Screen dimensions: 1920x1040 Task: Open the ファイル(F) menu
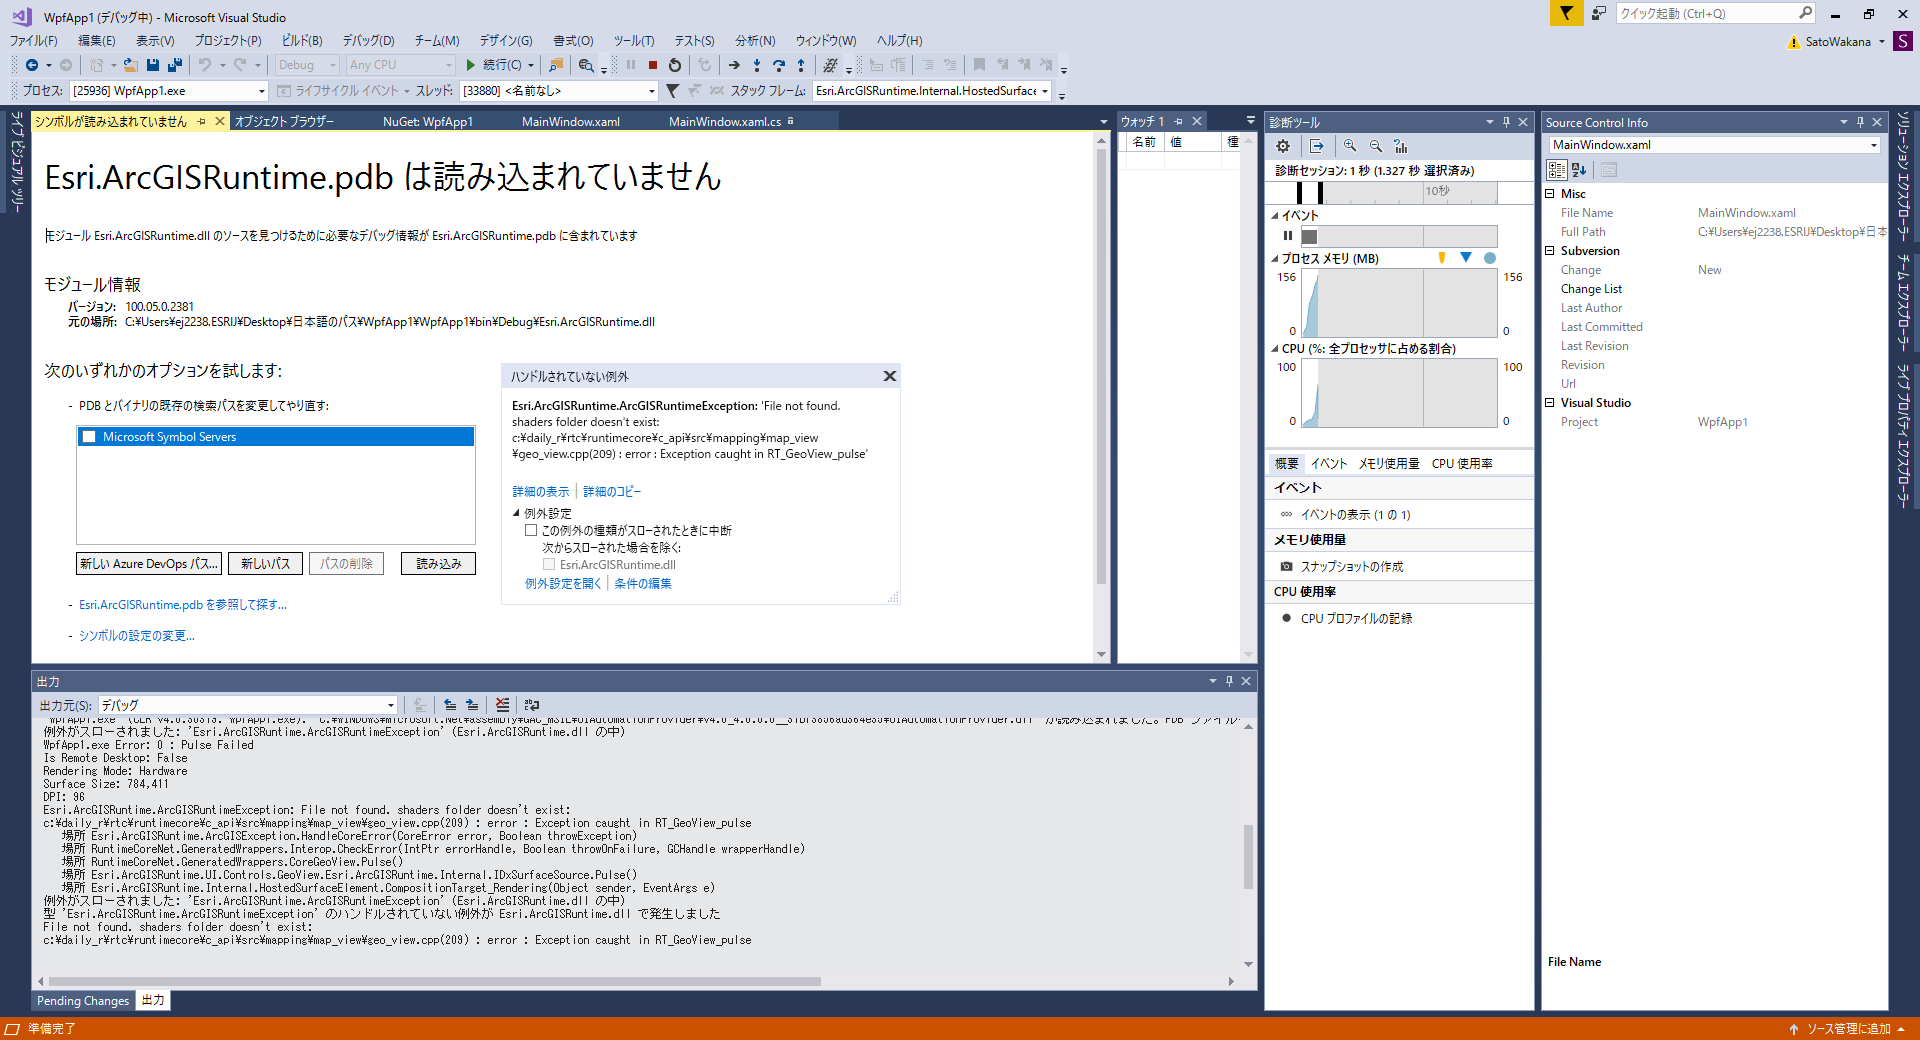[x=34, y=41]
